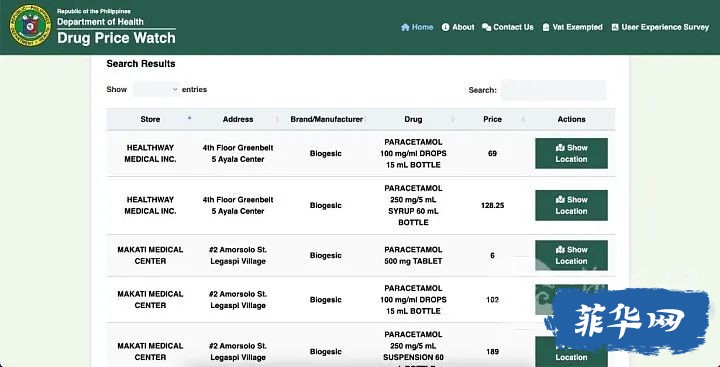
Task: Sort table by Drug column
Action: 413,119
